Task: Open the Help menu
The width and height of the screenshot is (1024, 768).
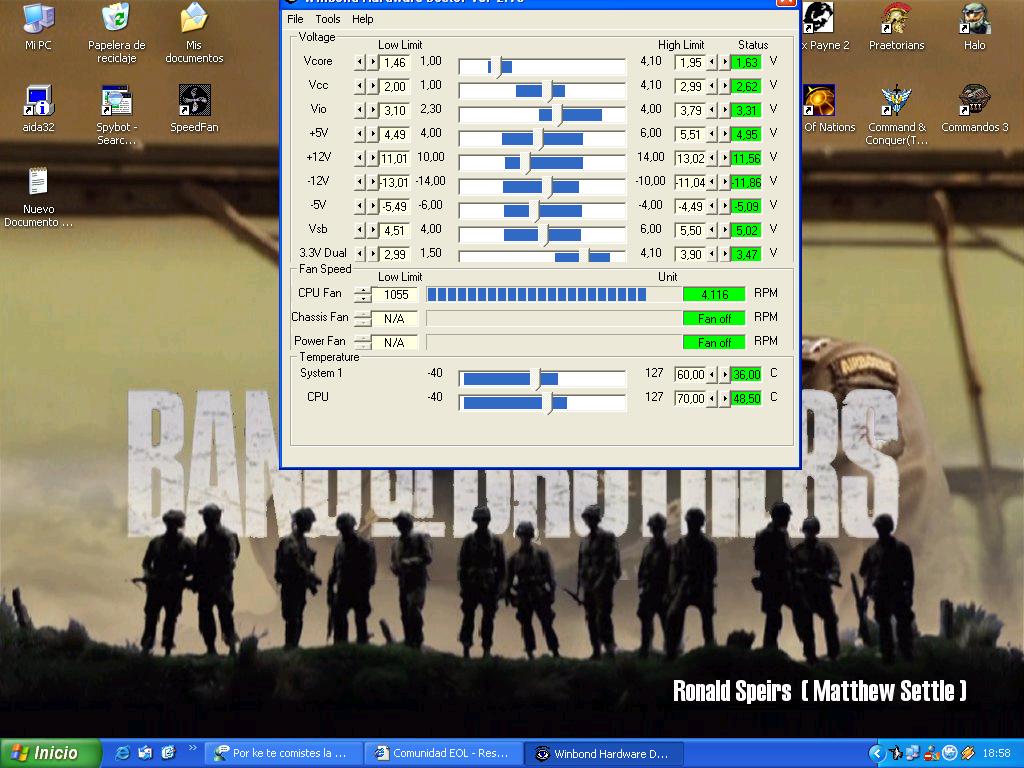Action: [x=362, y=19]
